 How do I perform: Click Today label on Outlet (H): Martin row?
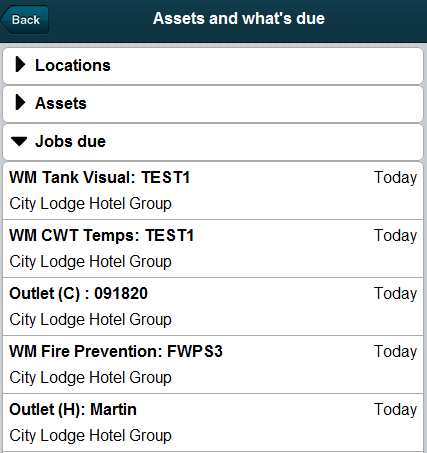point(395,410)
